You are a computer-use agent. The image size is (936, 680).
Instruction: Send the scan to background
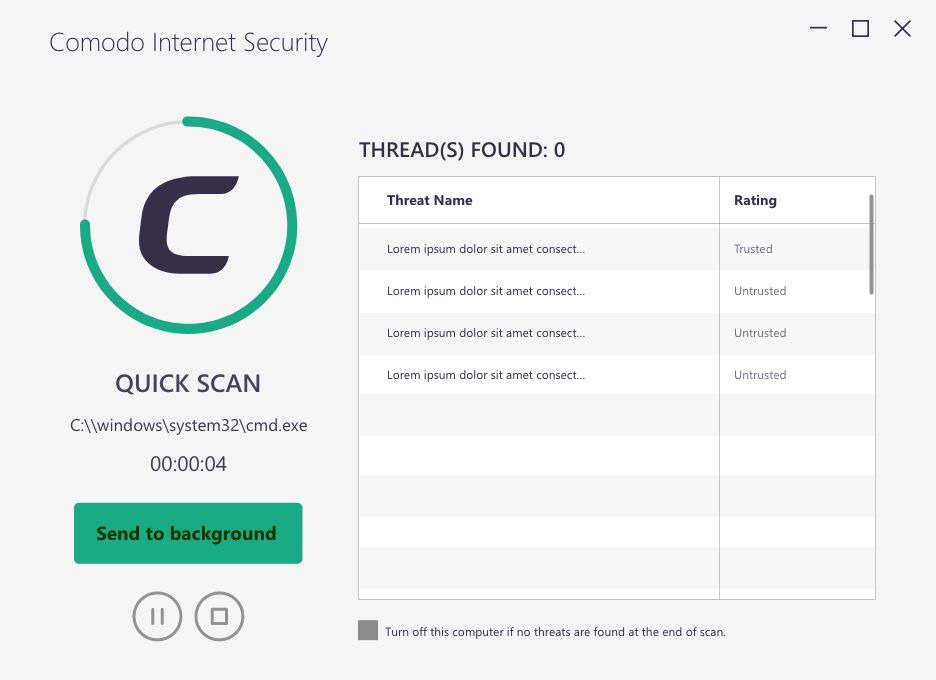(188, 533)
